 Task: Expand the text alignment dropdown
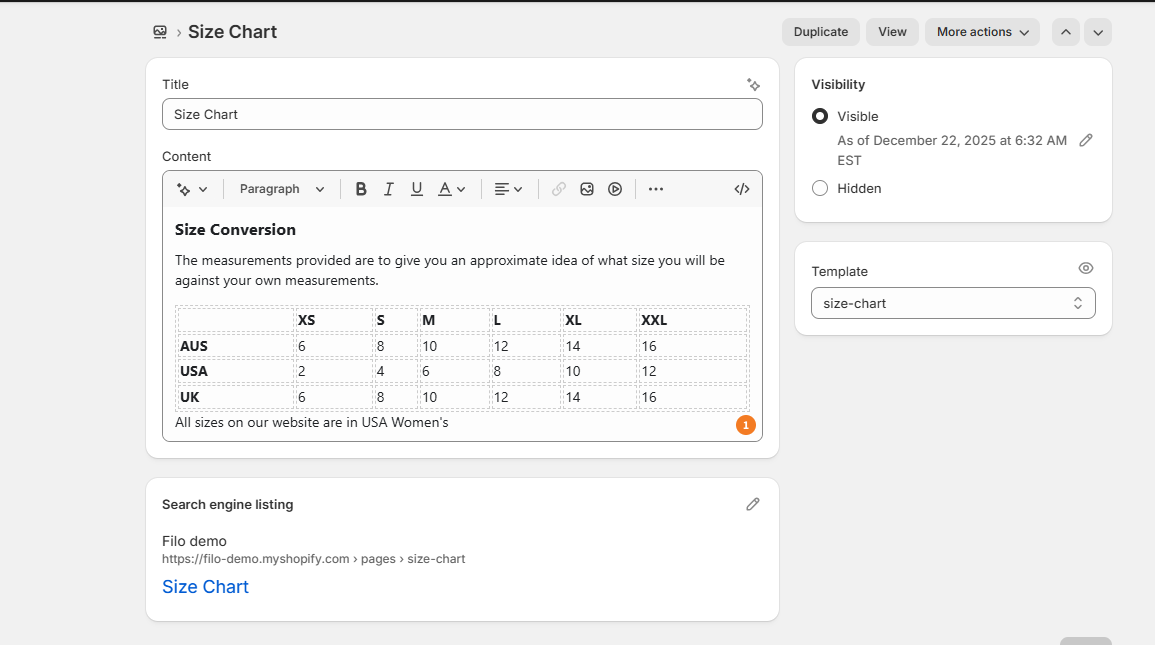coord(509,189)
